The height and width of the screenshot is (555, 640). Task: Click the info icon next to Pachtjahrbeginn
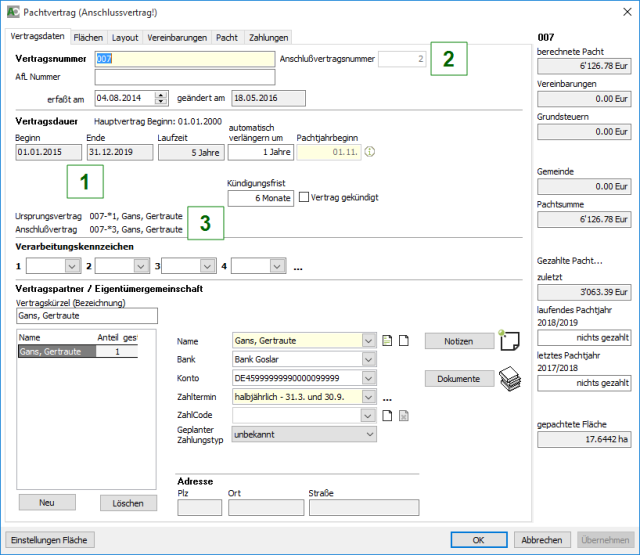click(x=369, y=153)
